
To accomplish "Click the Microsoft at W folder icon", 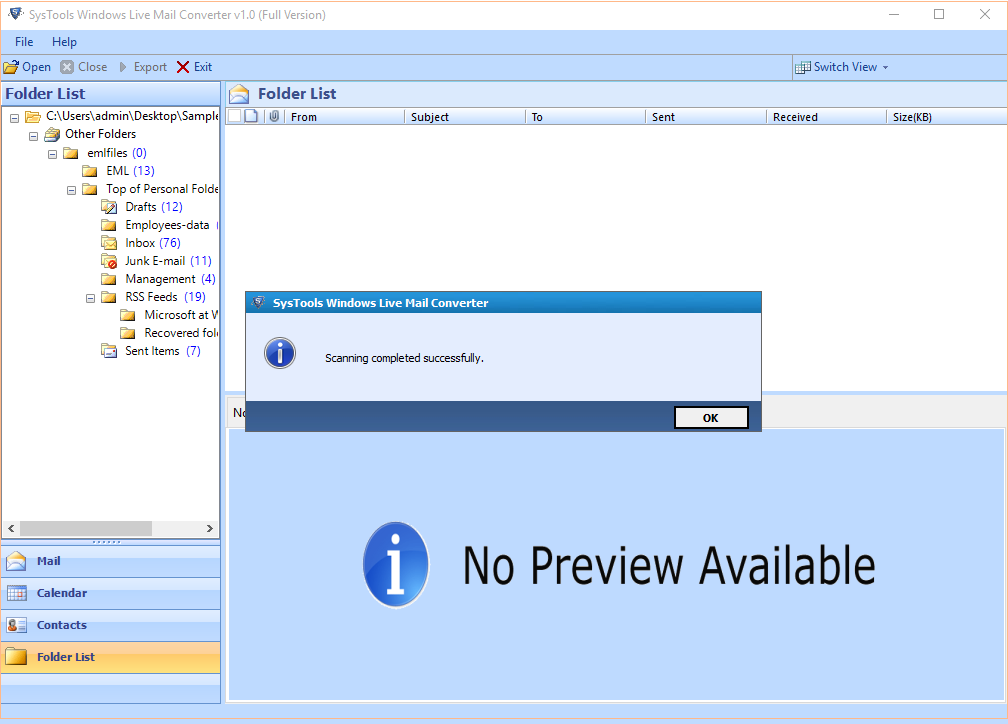I will [128, 315].
